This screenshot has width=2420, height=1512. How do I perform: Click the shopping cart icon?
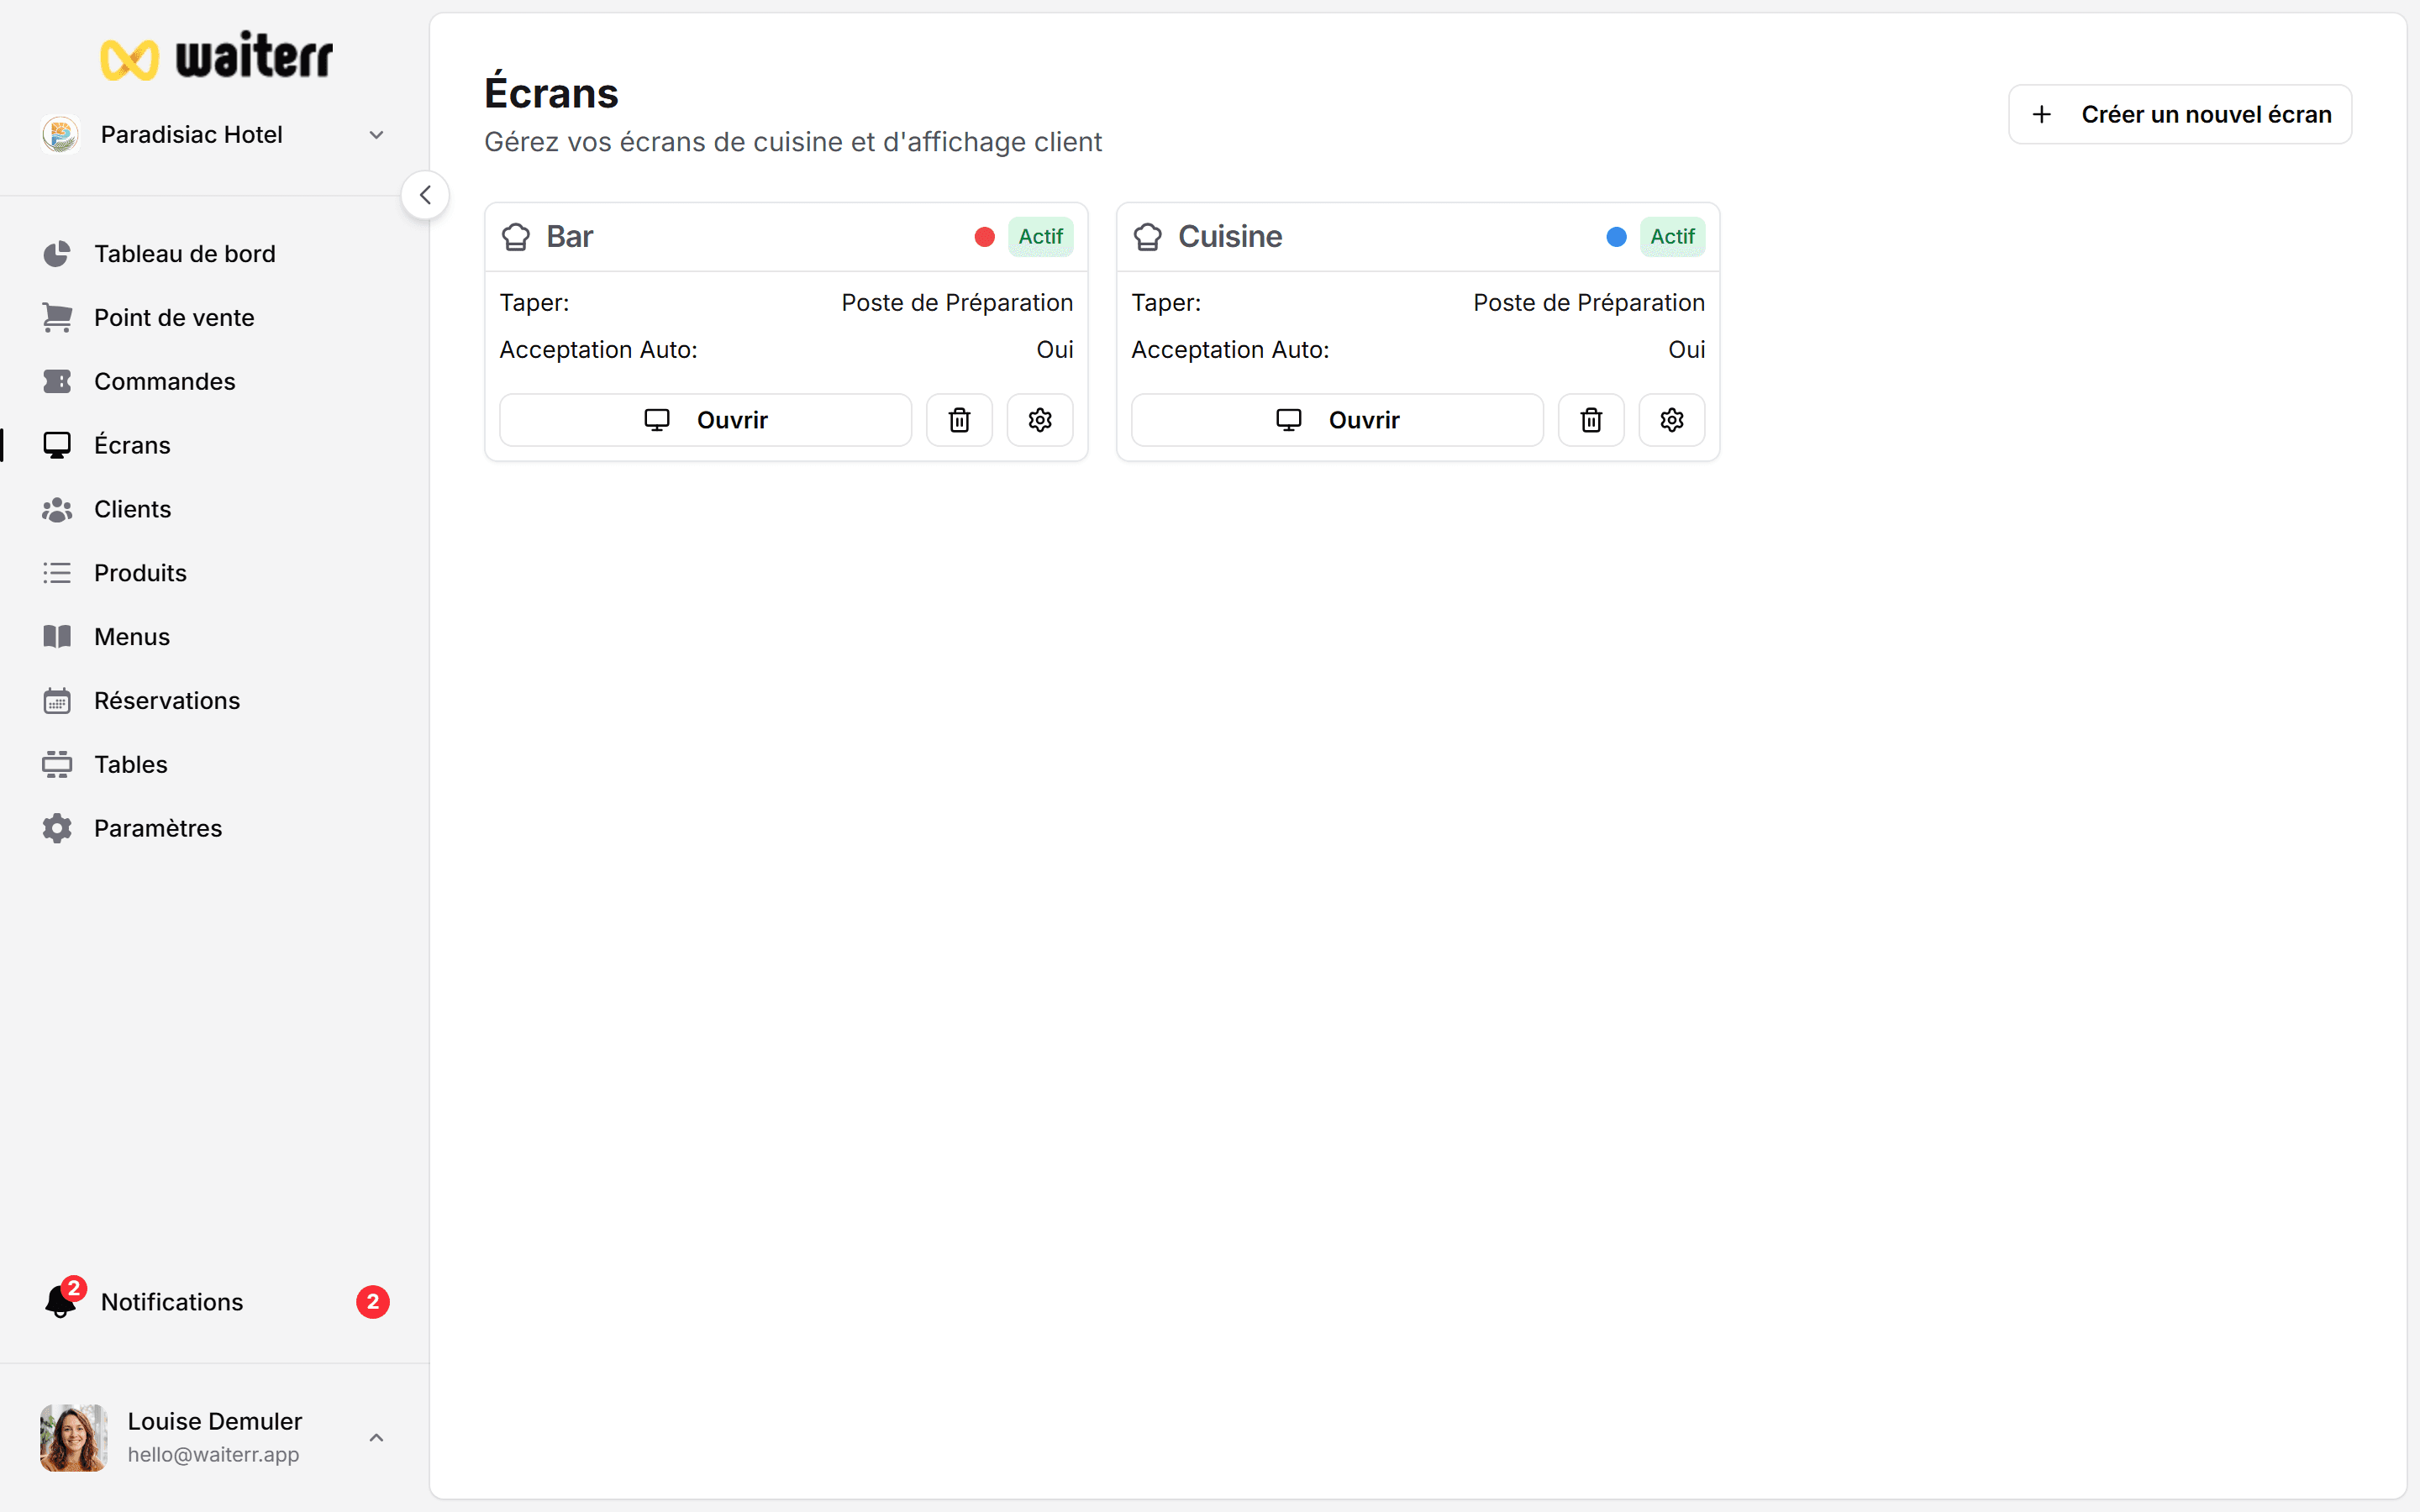57,318
